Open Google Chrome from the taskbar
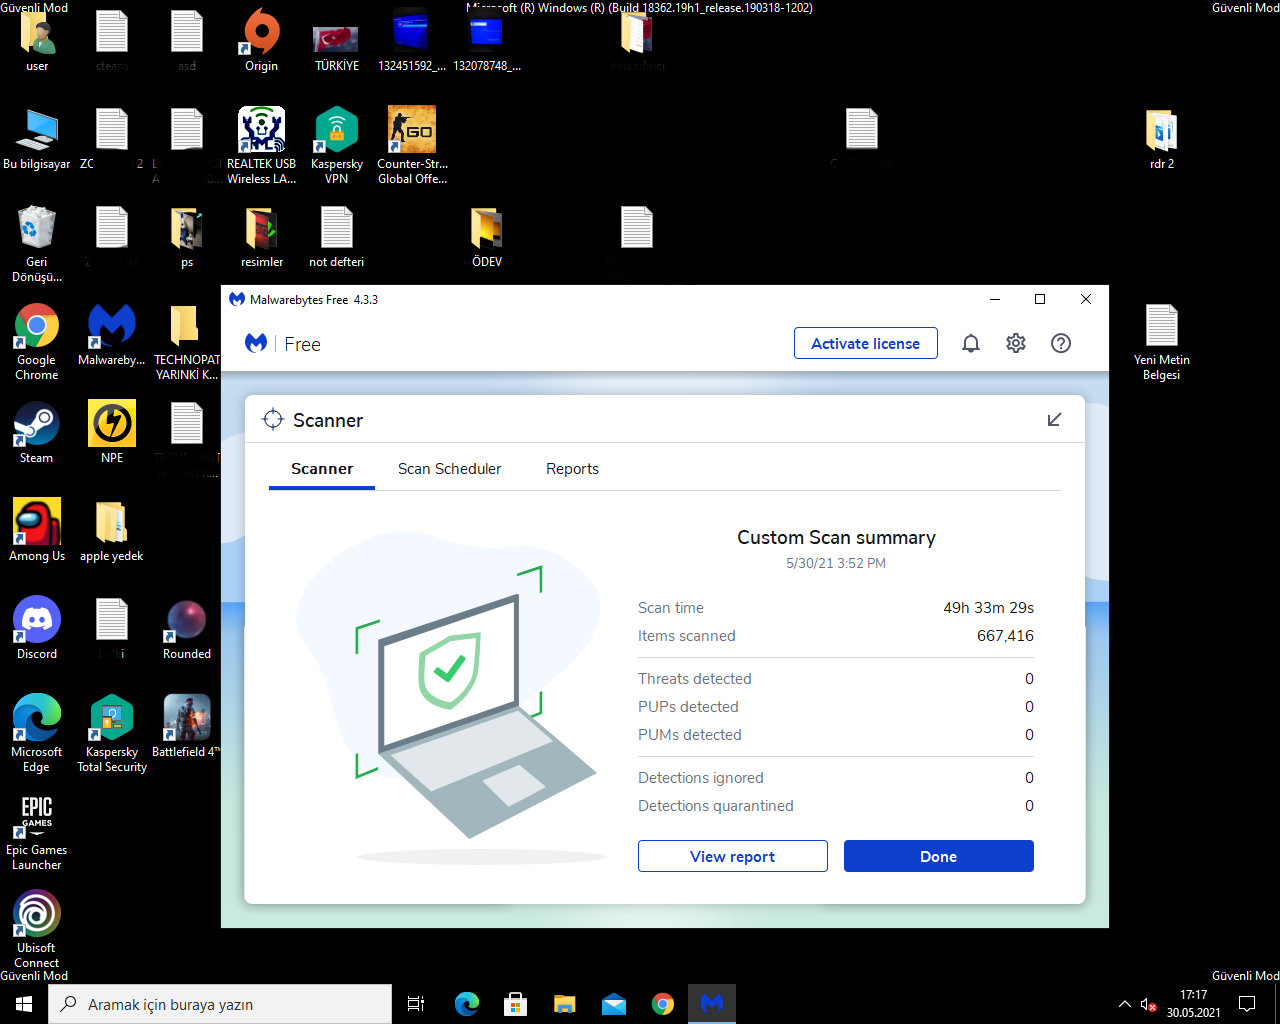 pos(663,1004)
